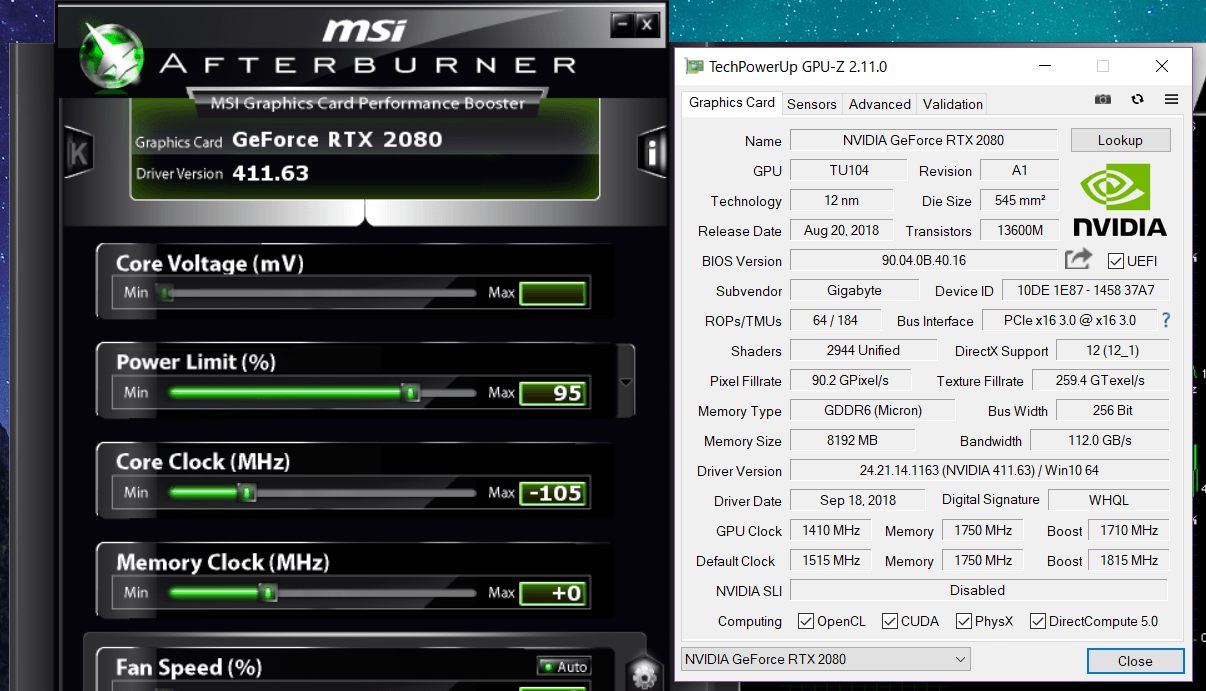This screenshot has width=1206, height=691.
Task: Click the BIOS Version field 90.04.0B.40.16
Action: tap(924, 260)
